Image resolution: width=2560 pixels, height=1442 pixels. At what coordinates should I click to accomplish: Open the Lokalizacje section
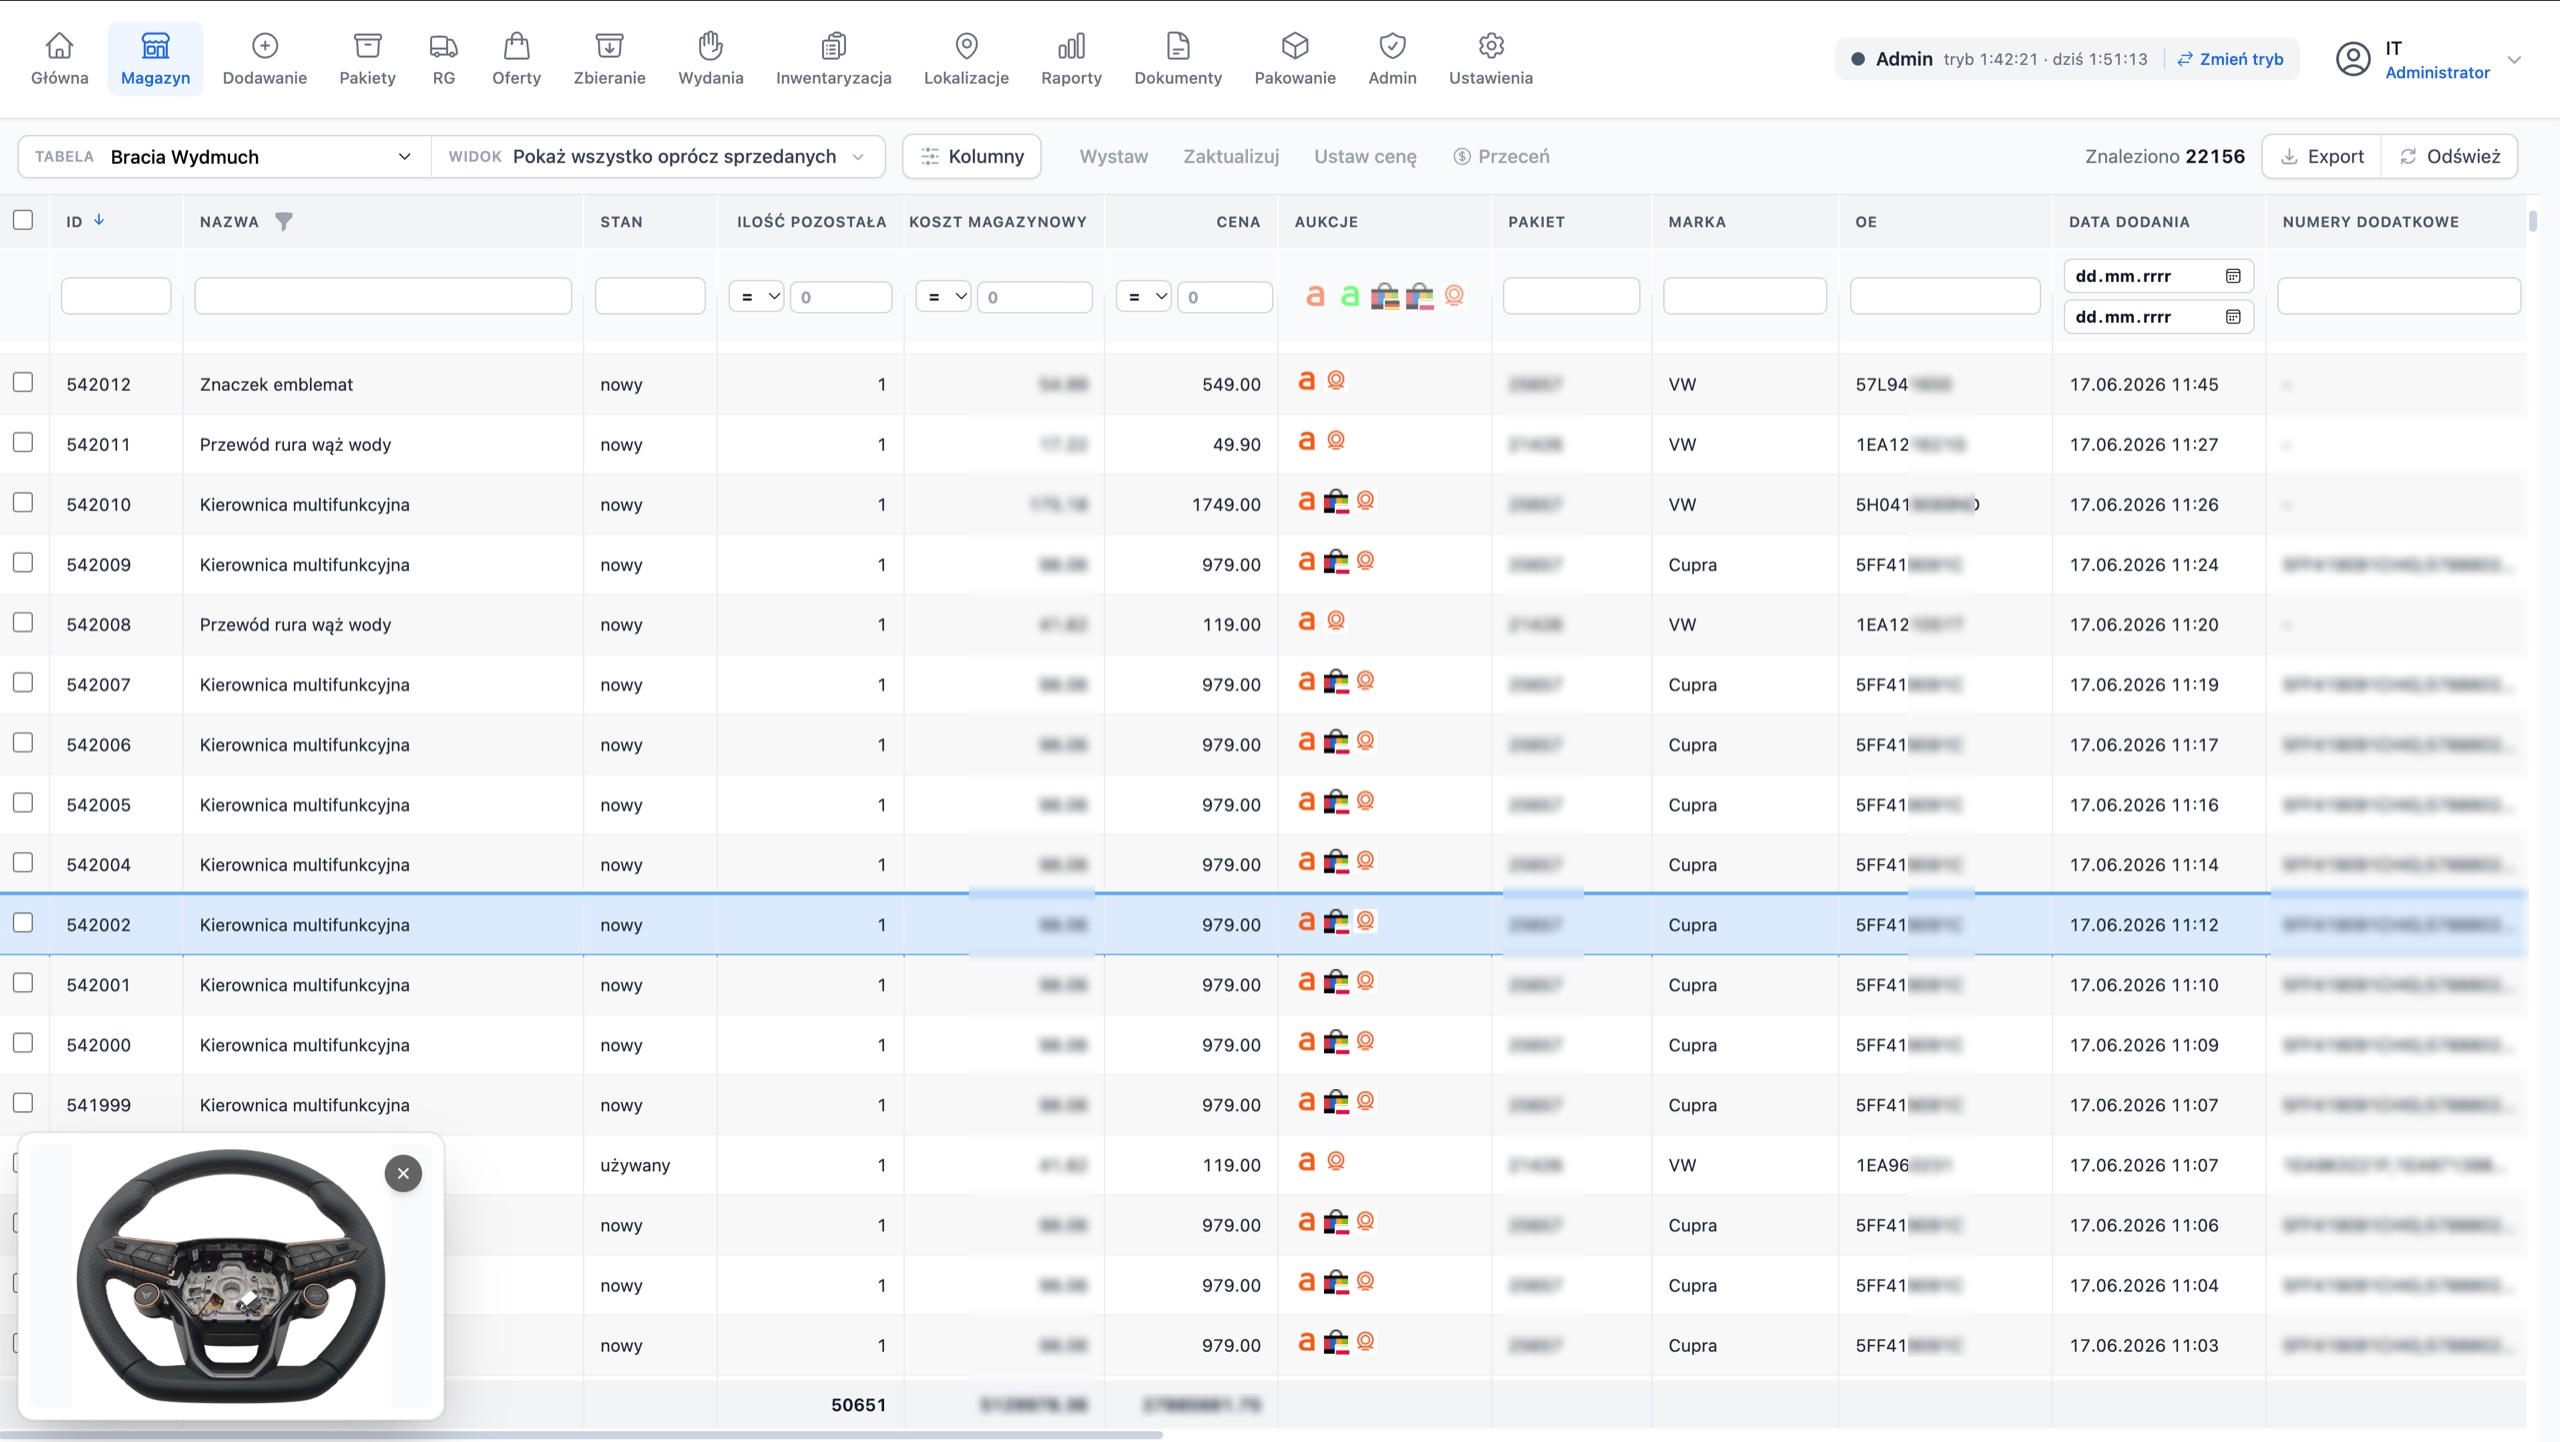pyautogui.click(x=966, y=59)
